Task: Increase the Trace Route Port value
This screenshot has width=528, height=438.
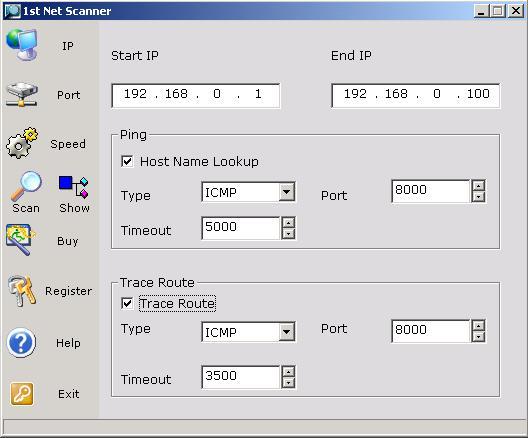Action: (478, 326)
